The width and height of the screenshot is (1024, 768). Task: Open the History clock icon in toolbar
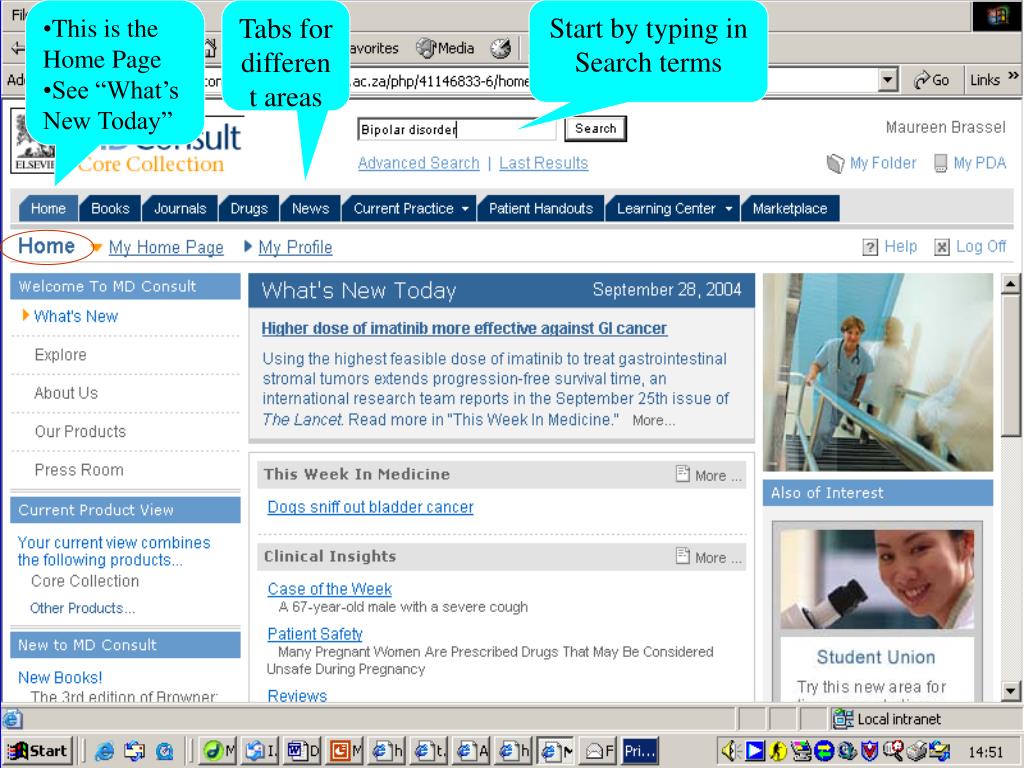click(x=501, y=48)
